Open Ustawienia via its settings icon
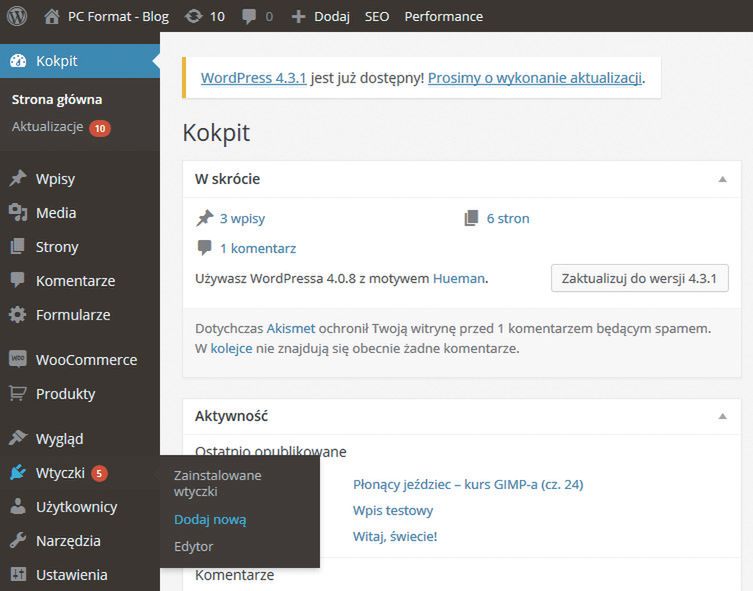The height and width of the screenshot is (591, 753). pyautogui.click(x=17, y=575)
